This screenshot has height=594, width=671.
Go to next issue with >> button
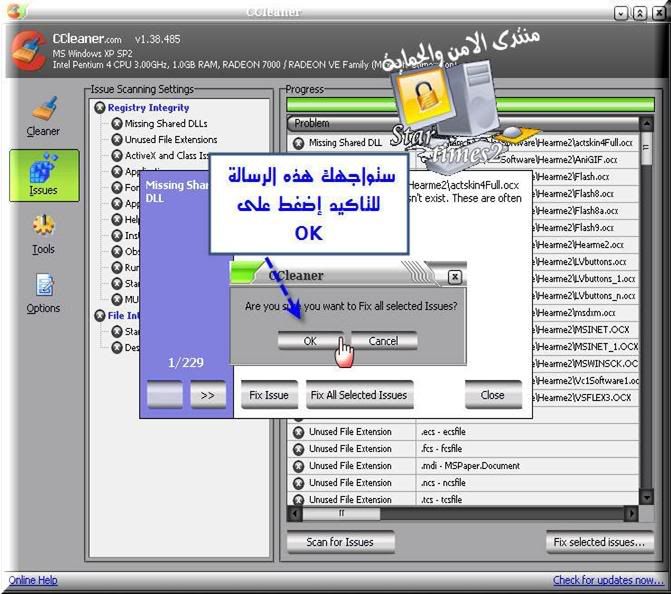pyautogui.click(x=208, y=395)
